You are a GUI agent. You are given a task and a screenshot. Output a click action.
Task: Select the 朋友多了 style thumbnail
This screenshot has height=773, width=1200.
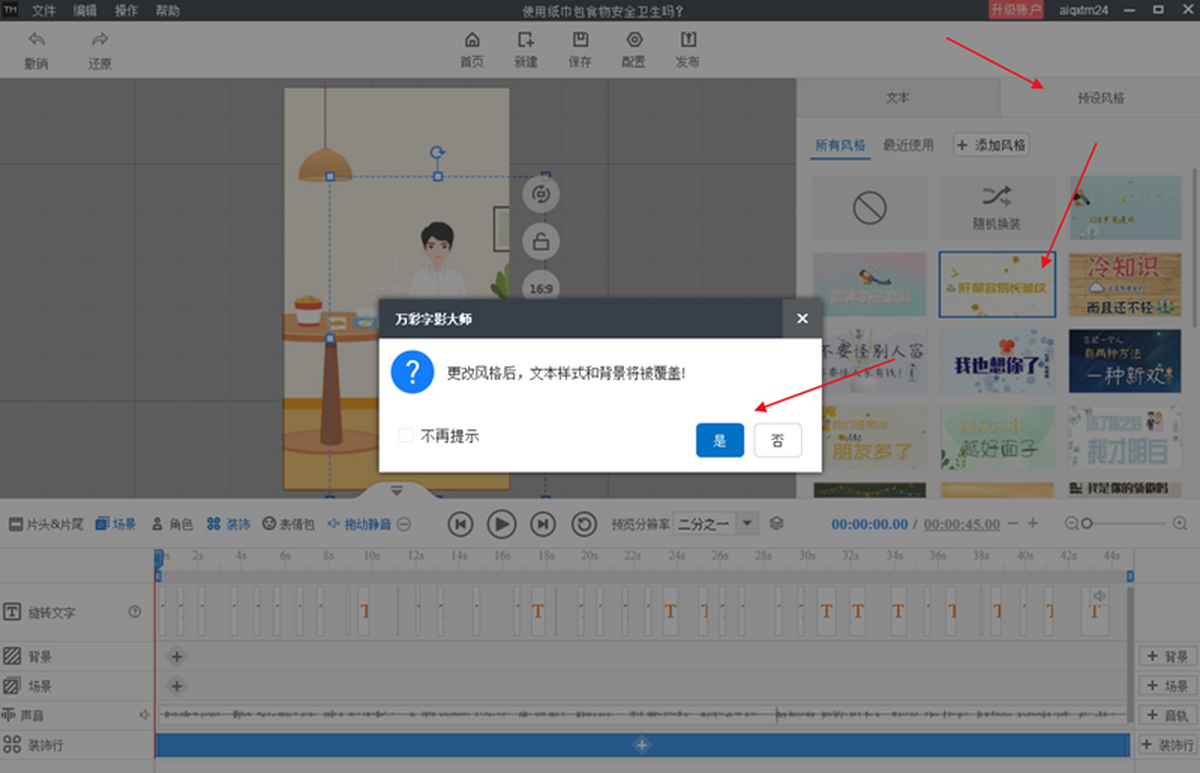[870, 437]
